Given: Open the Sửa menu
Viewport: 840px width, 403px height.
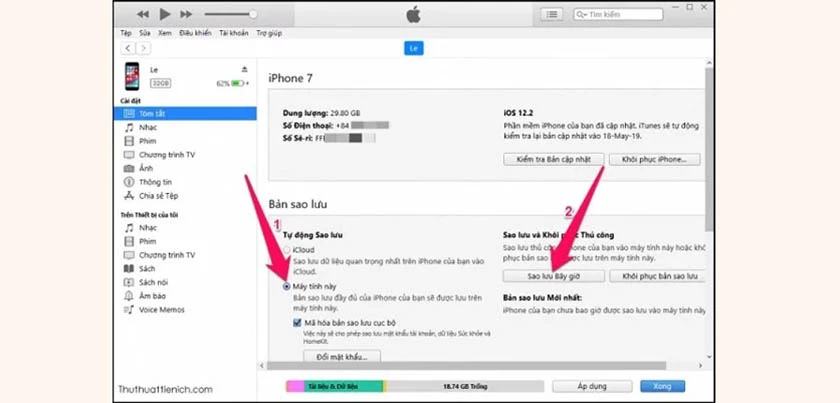Looking at the screenshot, I should pos(145,33).
